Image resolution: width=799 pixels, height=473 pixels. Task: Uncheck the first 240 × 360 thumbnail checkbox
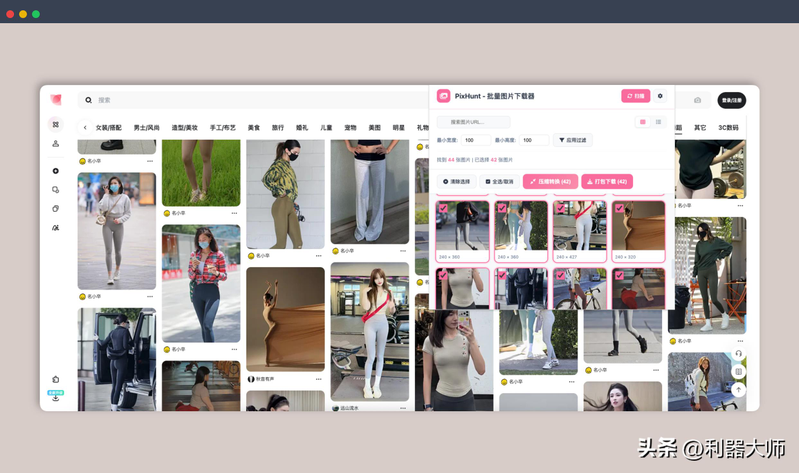coord(443,208)
